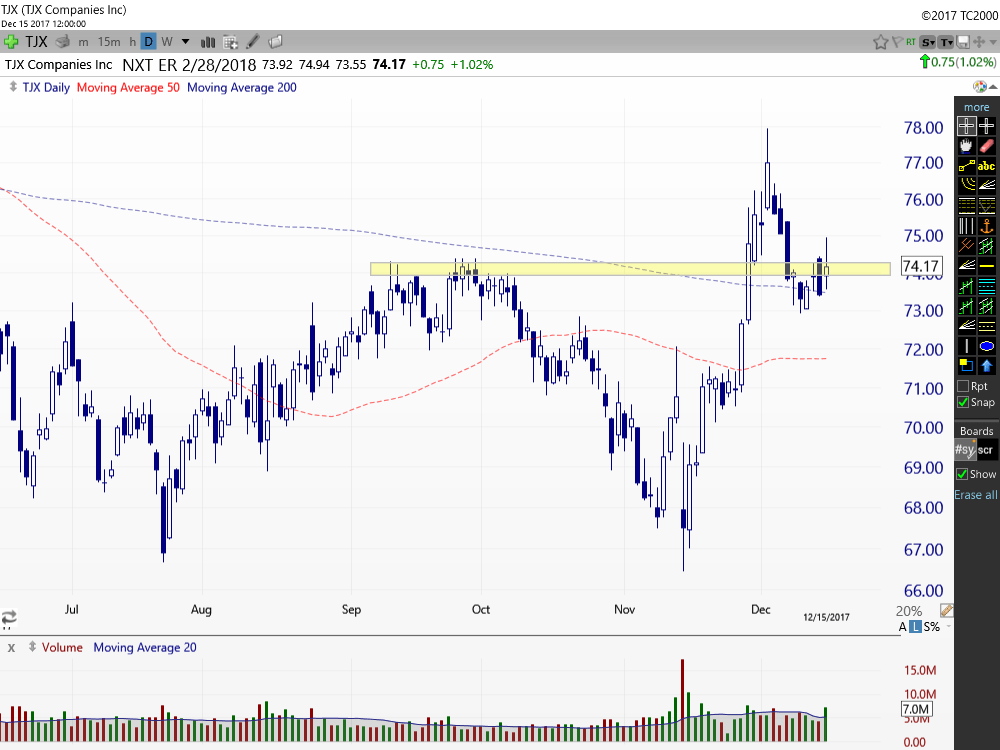This screenshot has width=1000, height=750.
Task: Click the more link above drawing tools
Action: (976, 107)
